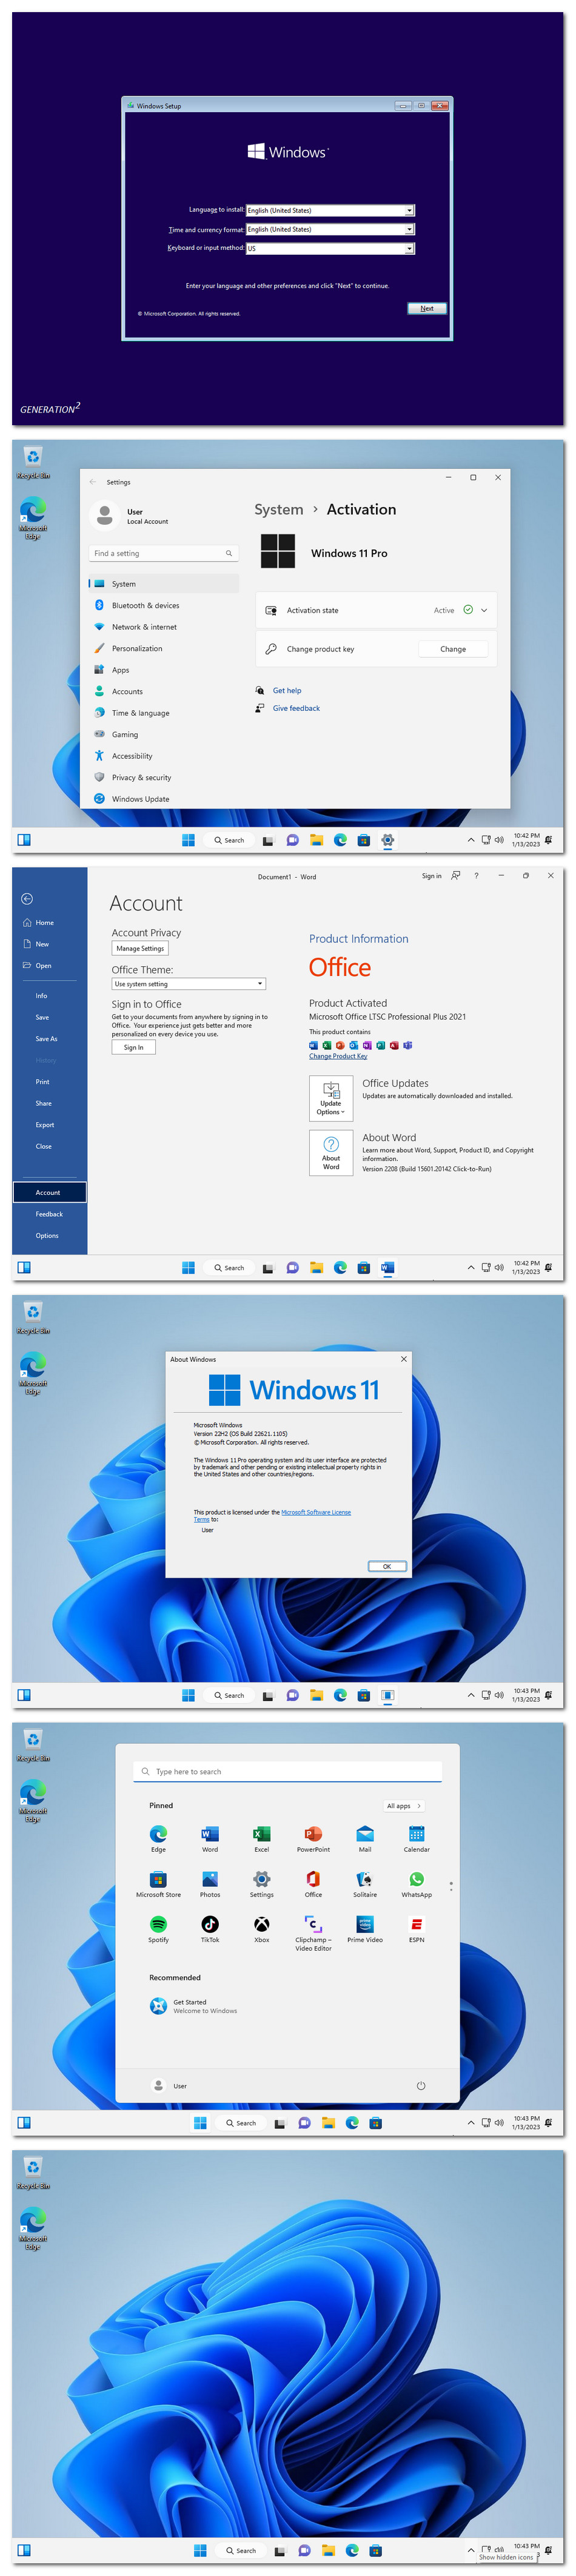
Task: Open Keyboard or input method dropdown
Action: click(330, 248)
